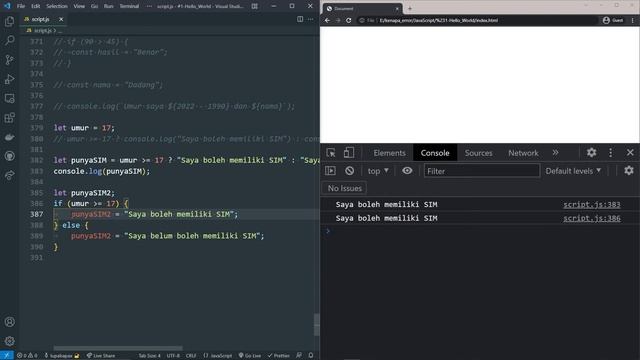Open the Explorer view in VS Code

[9, 21]
